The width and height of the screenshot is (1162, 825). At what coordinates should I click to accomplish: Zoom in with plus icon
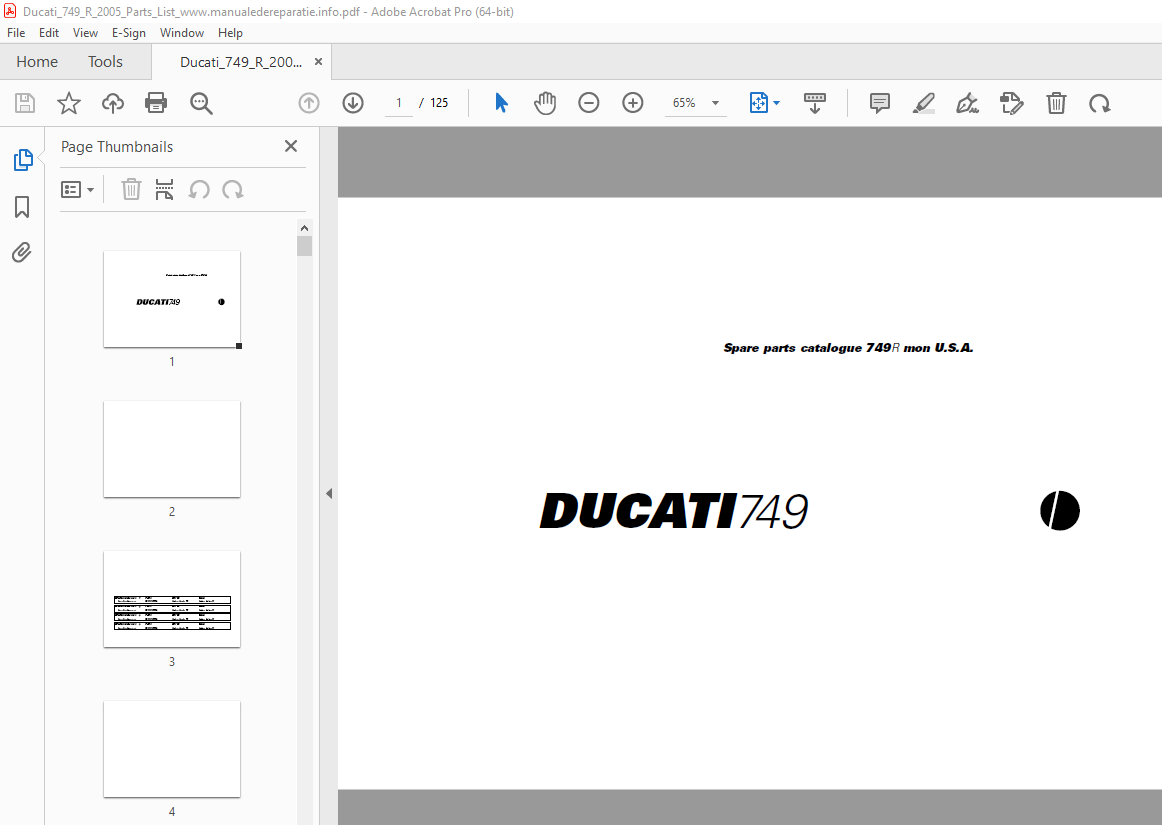pyautogui.click(x=632, y=103)
